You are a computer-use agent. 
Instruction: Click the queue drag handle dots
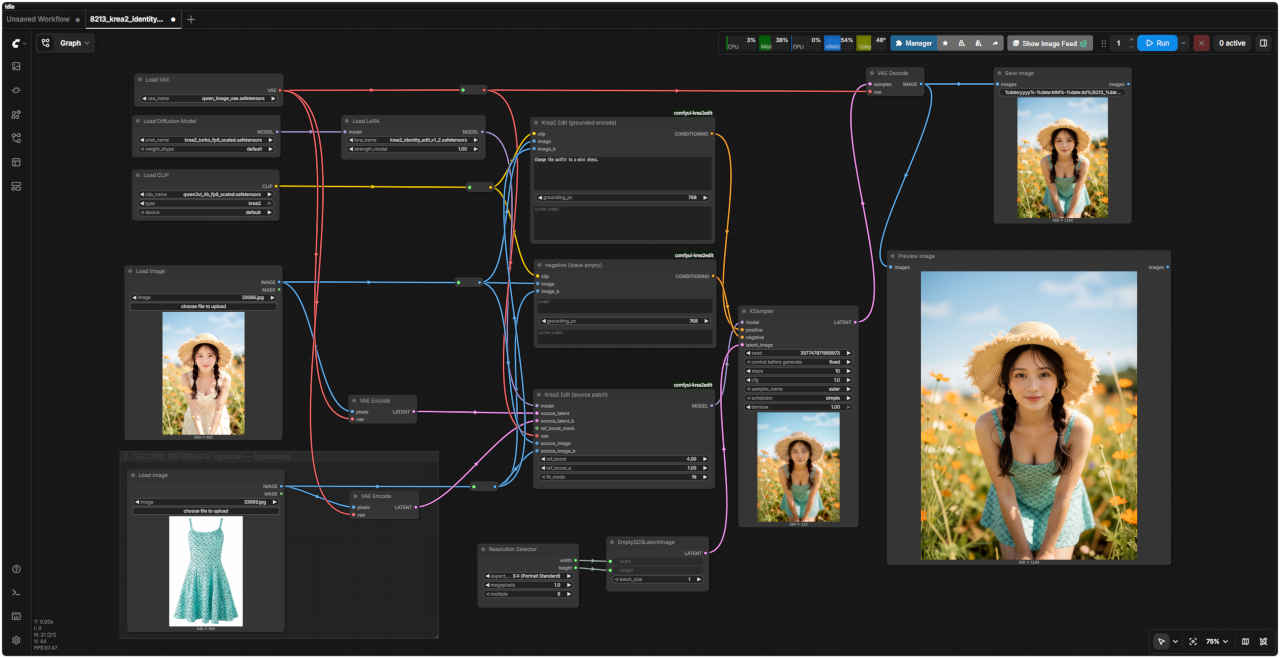(x=1104, y=43)
